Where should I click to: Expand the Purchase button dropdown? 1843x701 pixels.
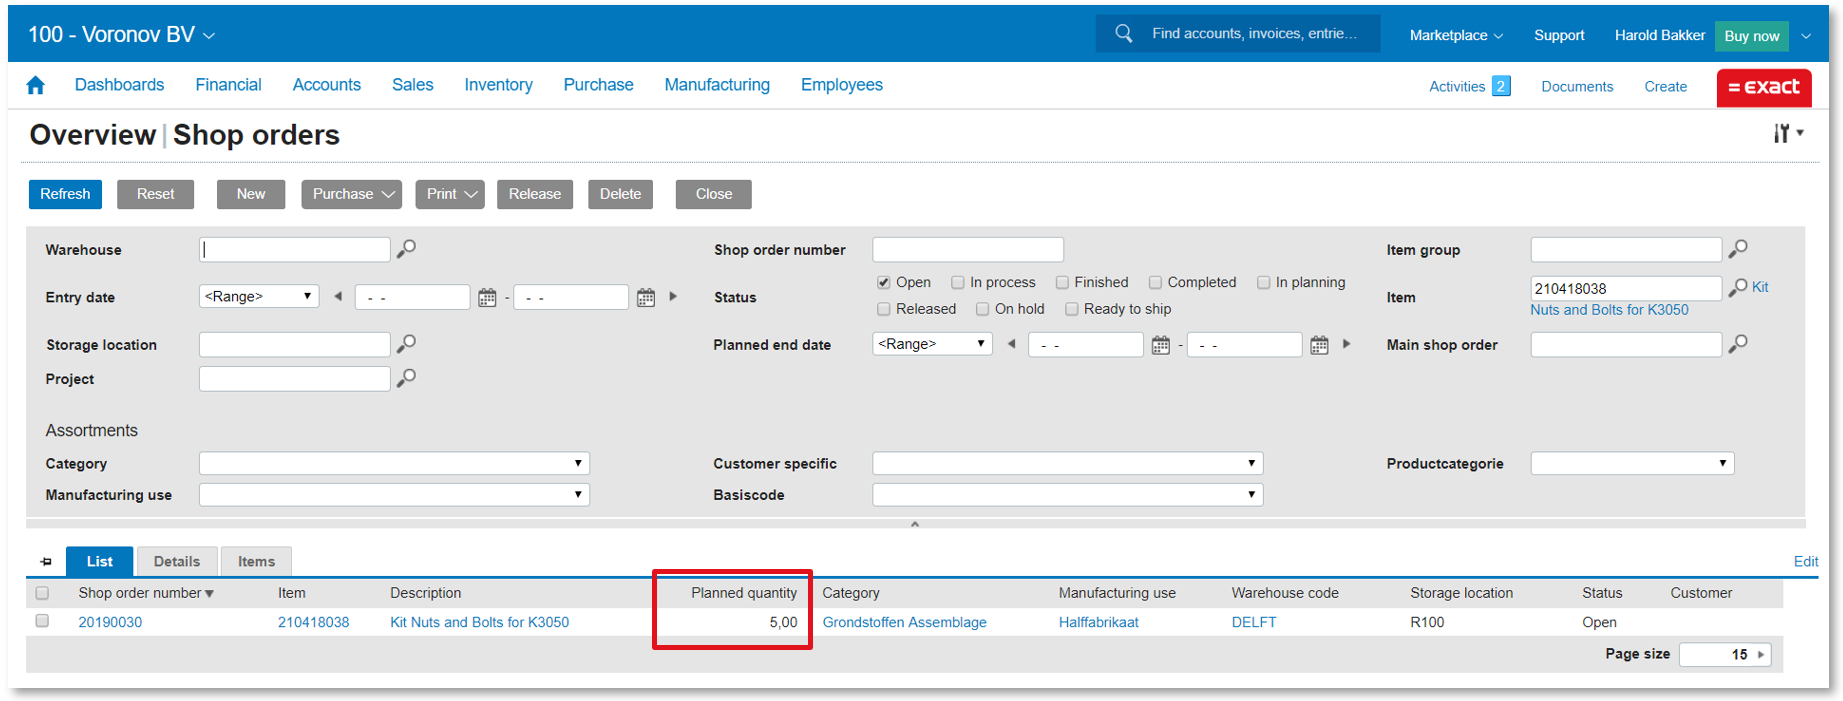coord(353,194)
